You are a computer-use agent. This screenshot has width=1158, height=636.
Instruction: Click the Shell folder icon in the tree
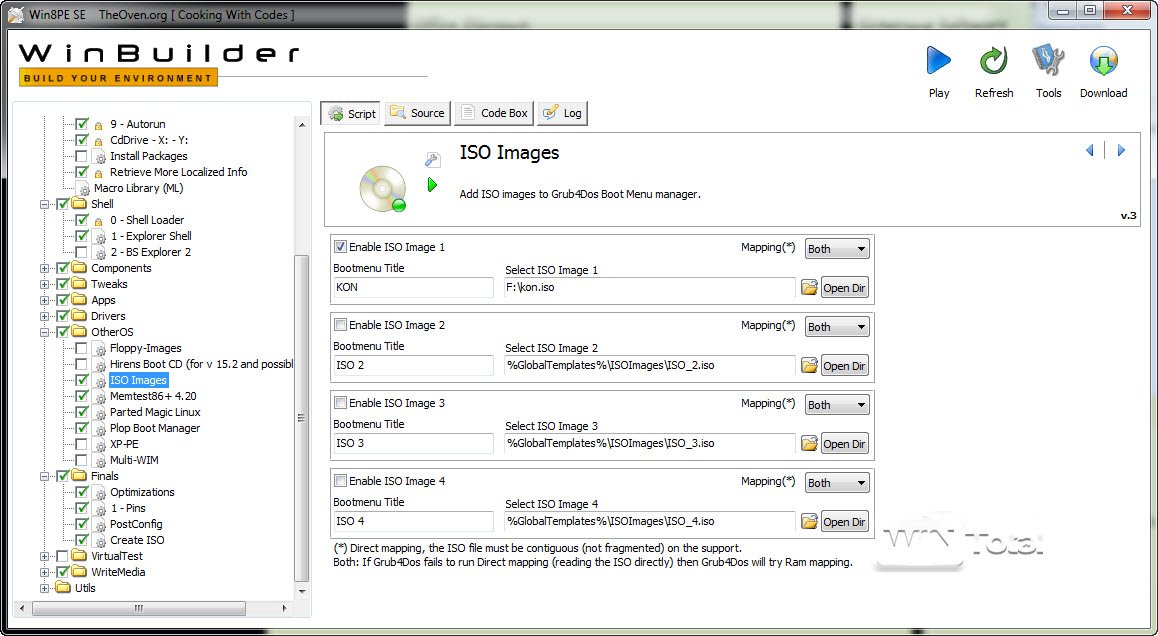[x=80, y=204]
